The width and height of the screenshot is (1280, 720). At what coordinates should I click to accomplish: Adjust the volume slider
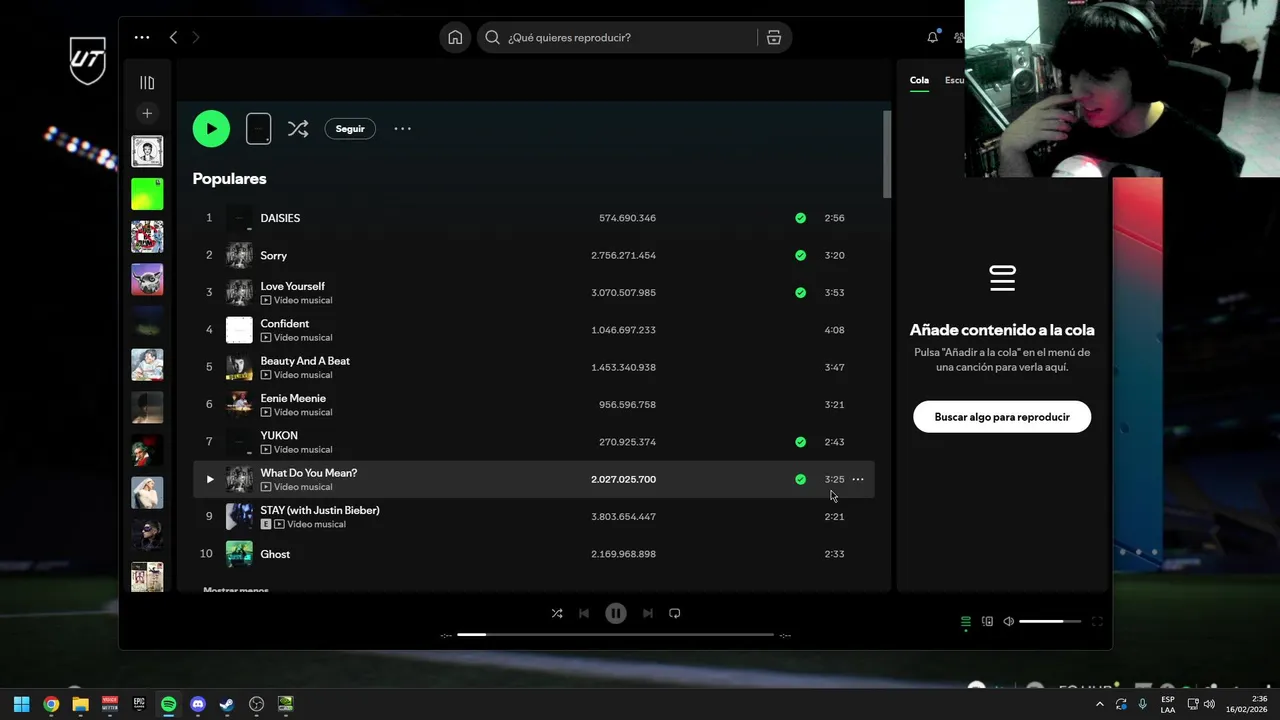click(1050, 621)
